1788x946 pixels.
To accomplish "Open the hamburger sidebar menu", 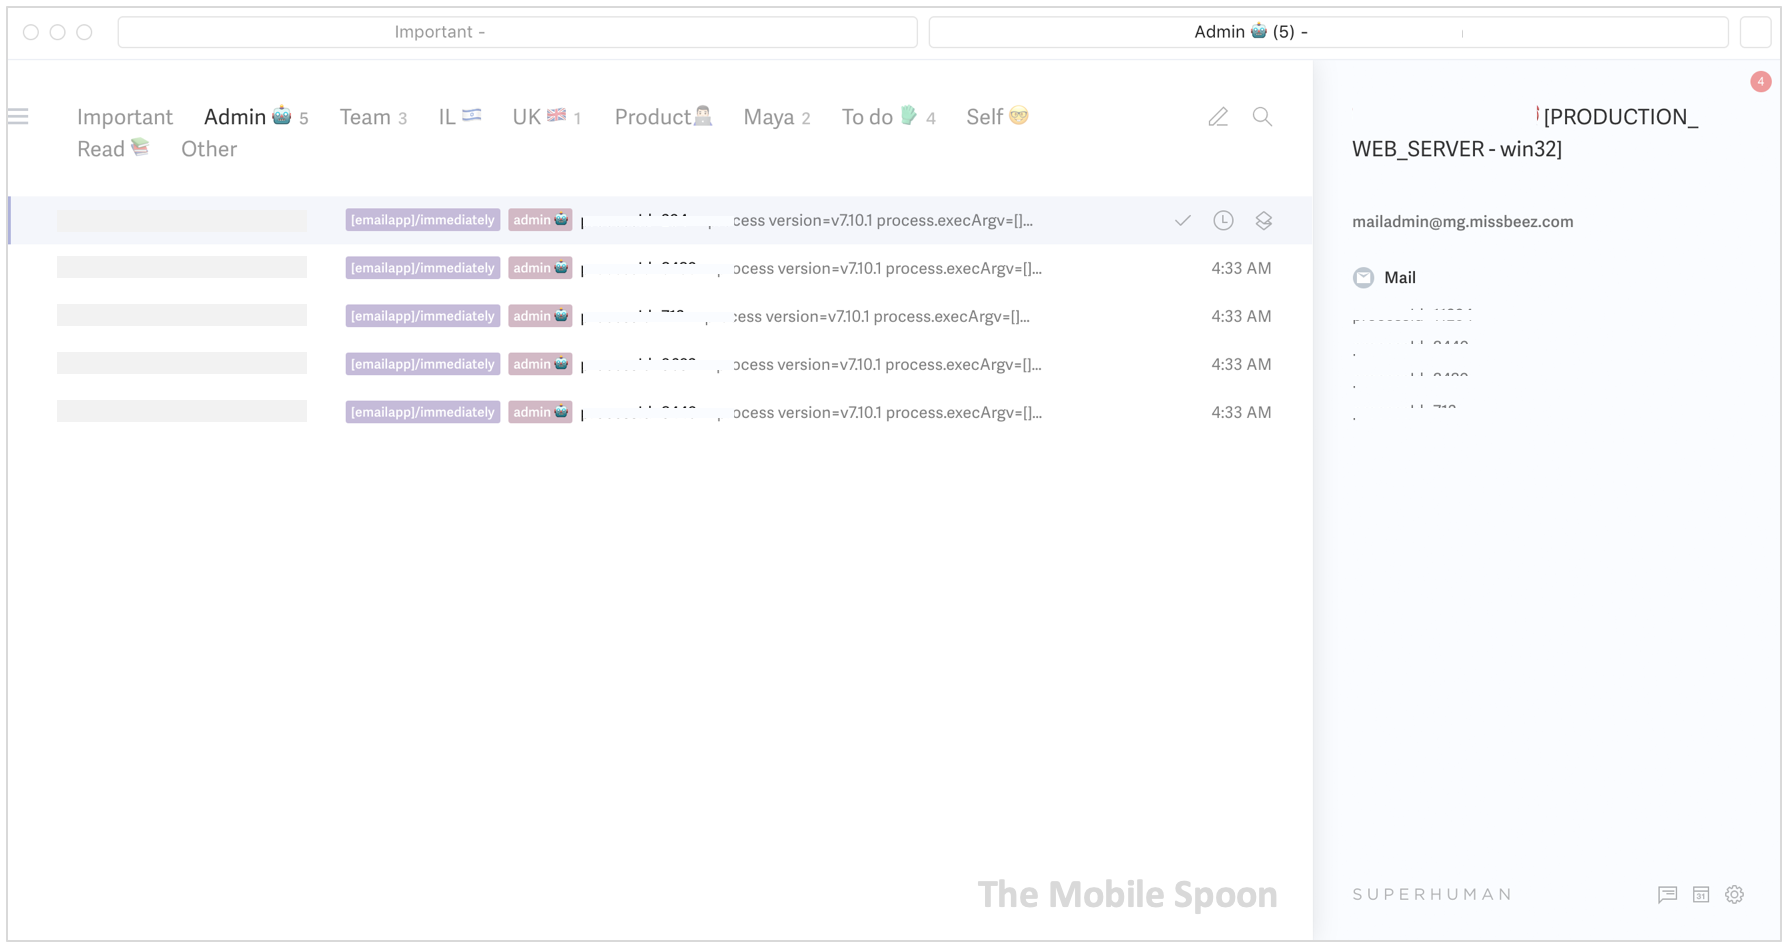I will pyautogui.click(x=18, y=117).
